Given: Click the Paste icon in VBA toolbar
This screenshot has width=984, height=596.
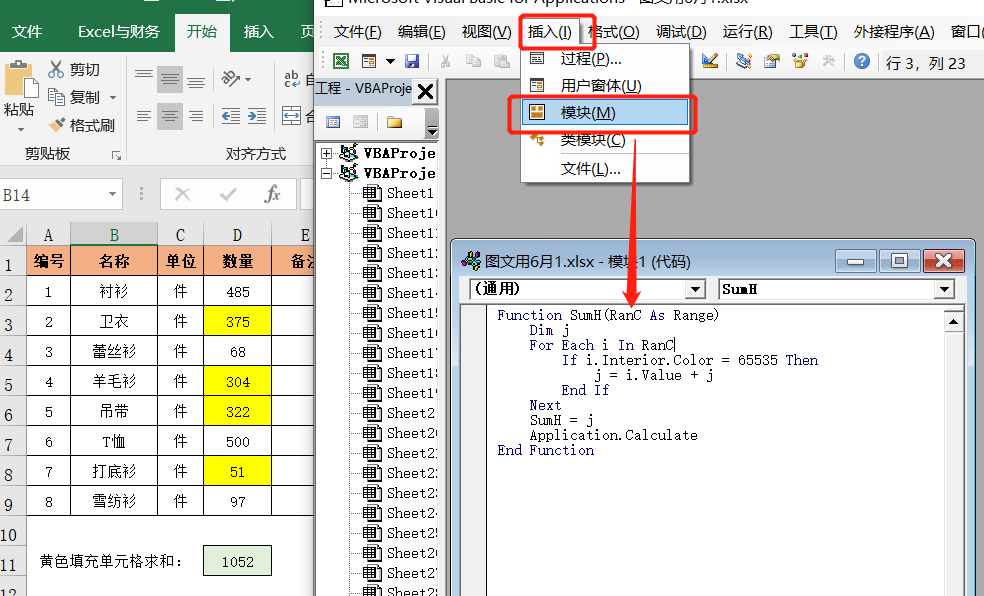Looking at the screenshot, I should pyautogui.click(x=501, y=61).
